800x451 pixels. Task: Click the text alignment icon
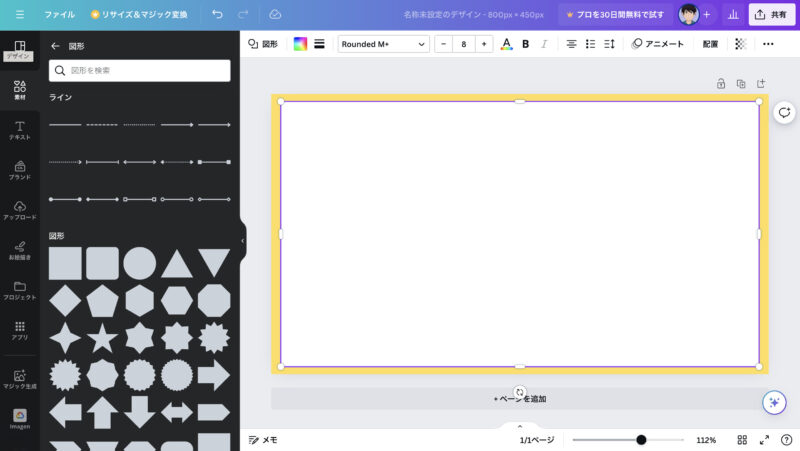(571, 44)
